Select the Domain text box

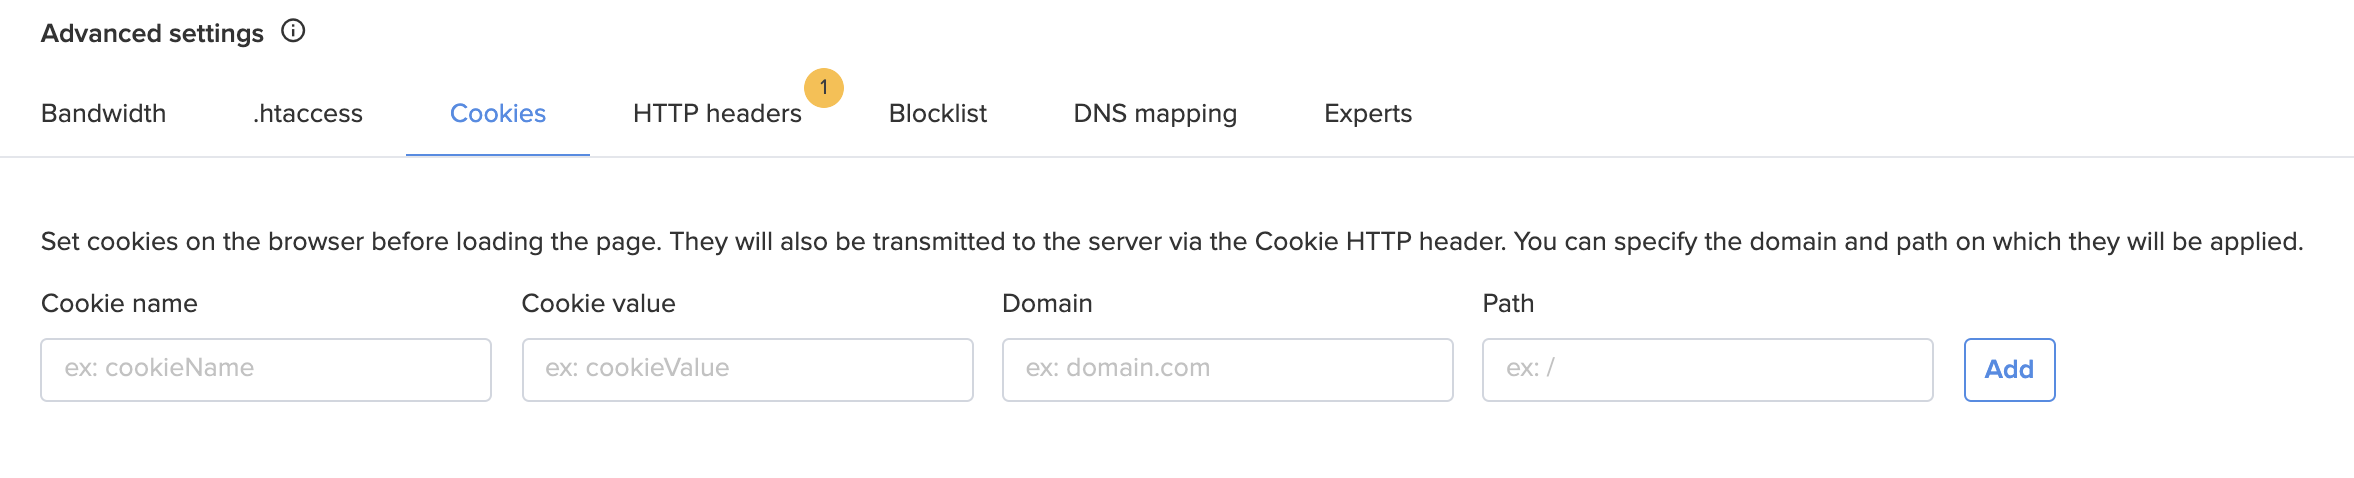[x=1228, y=370]
